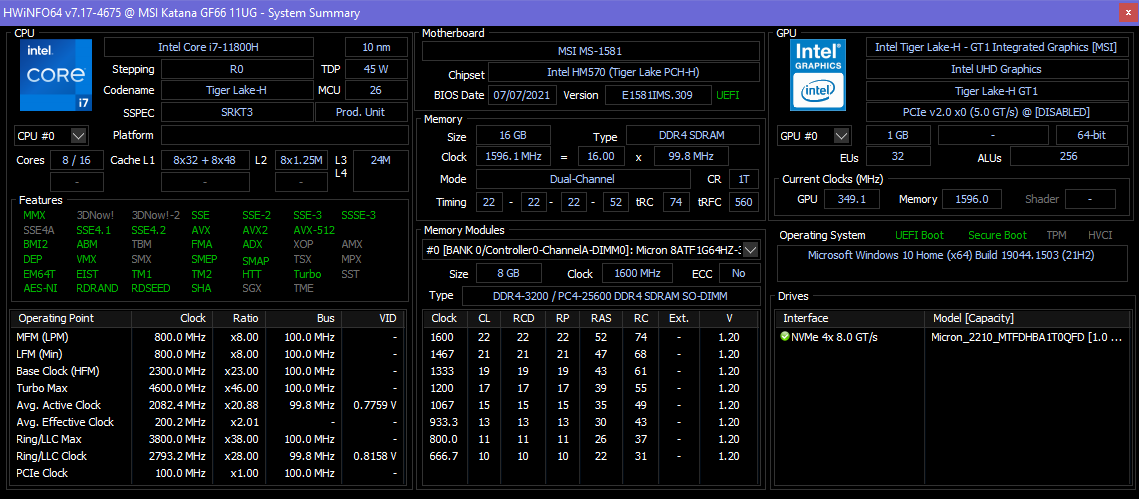This screenshot has height=499, width=1139.
Task: Click the Model [Capacity] column header
Action: (1028, 318)
